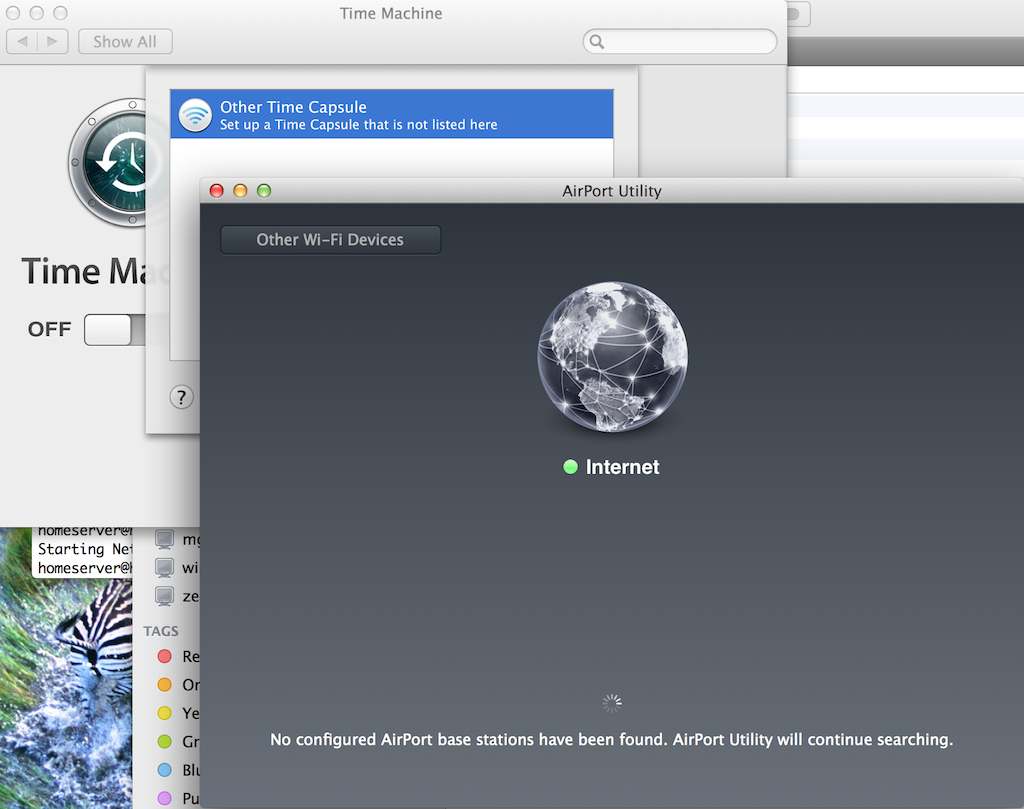Image resolution: width=1024 pixels, height=809 pixels.
Task: Select the yellow tag in Finder sidebar
Action: click(165, 713)
